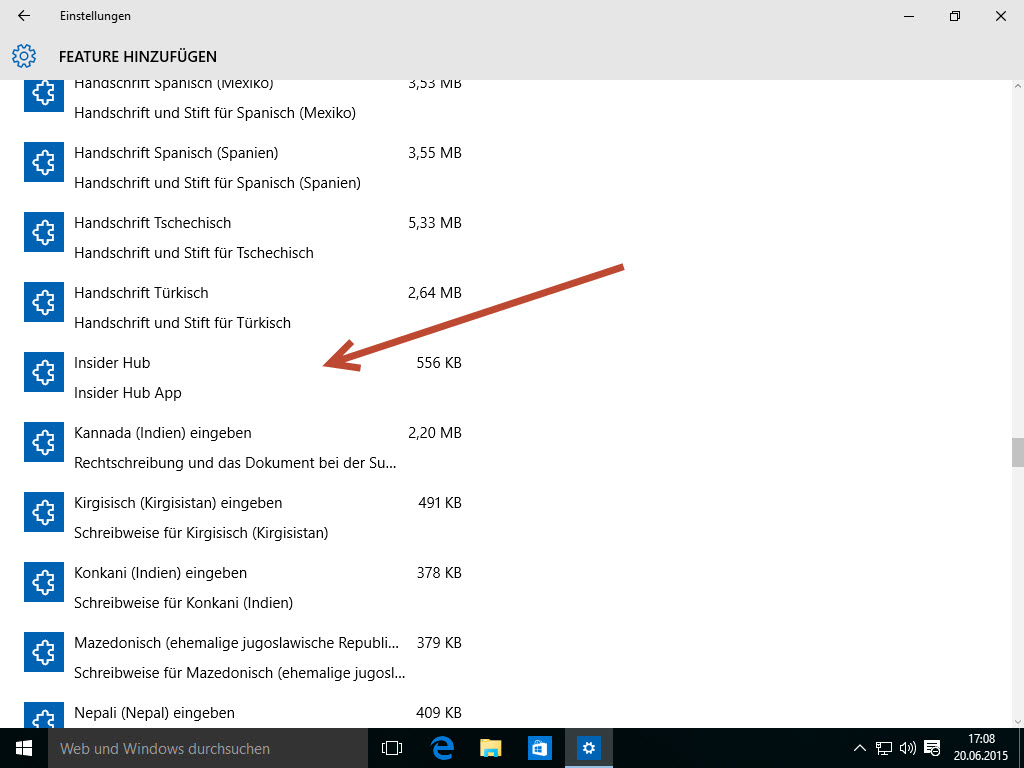Click Handschrift und Stift für Tschechisch description
The image size is (1024, 768).
[193, 253]
